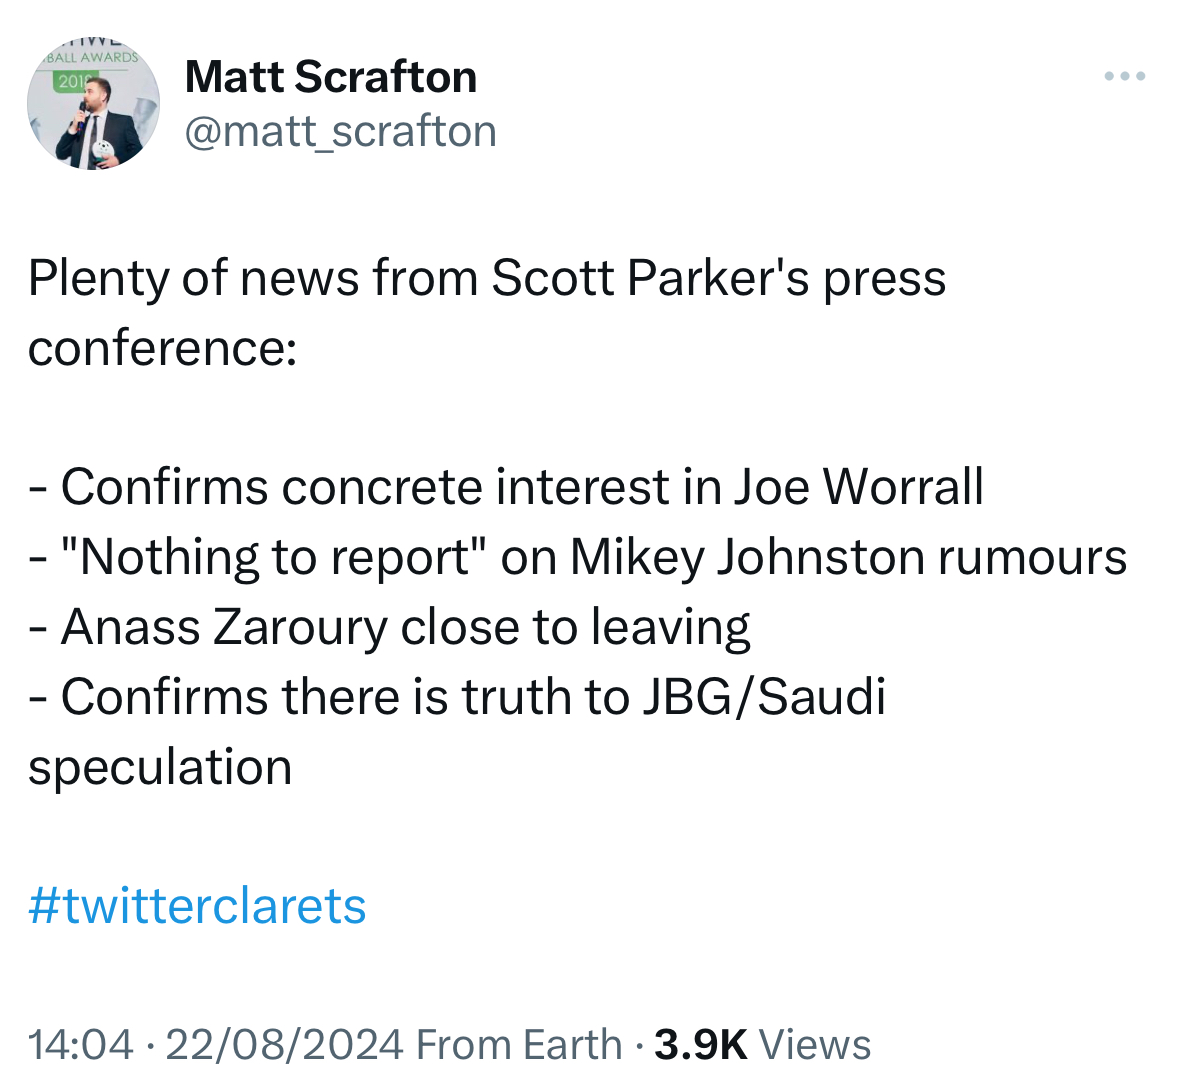
Task: Click the From Earth location label
Action: pyautogui.click(x=519, y=1045)
